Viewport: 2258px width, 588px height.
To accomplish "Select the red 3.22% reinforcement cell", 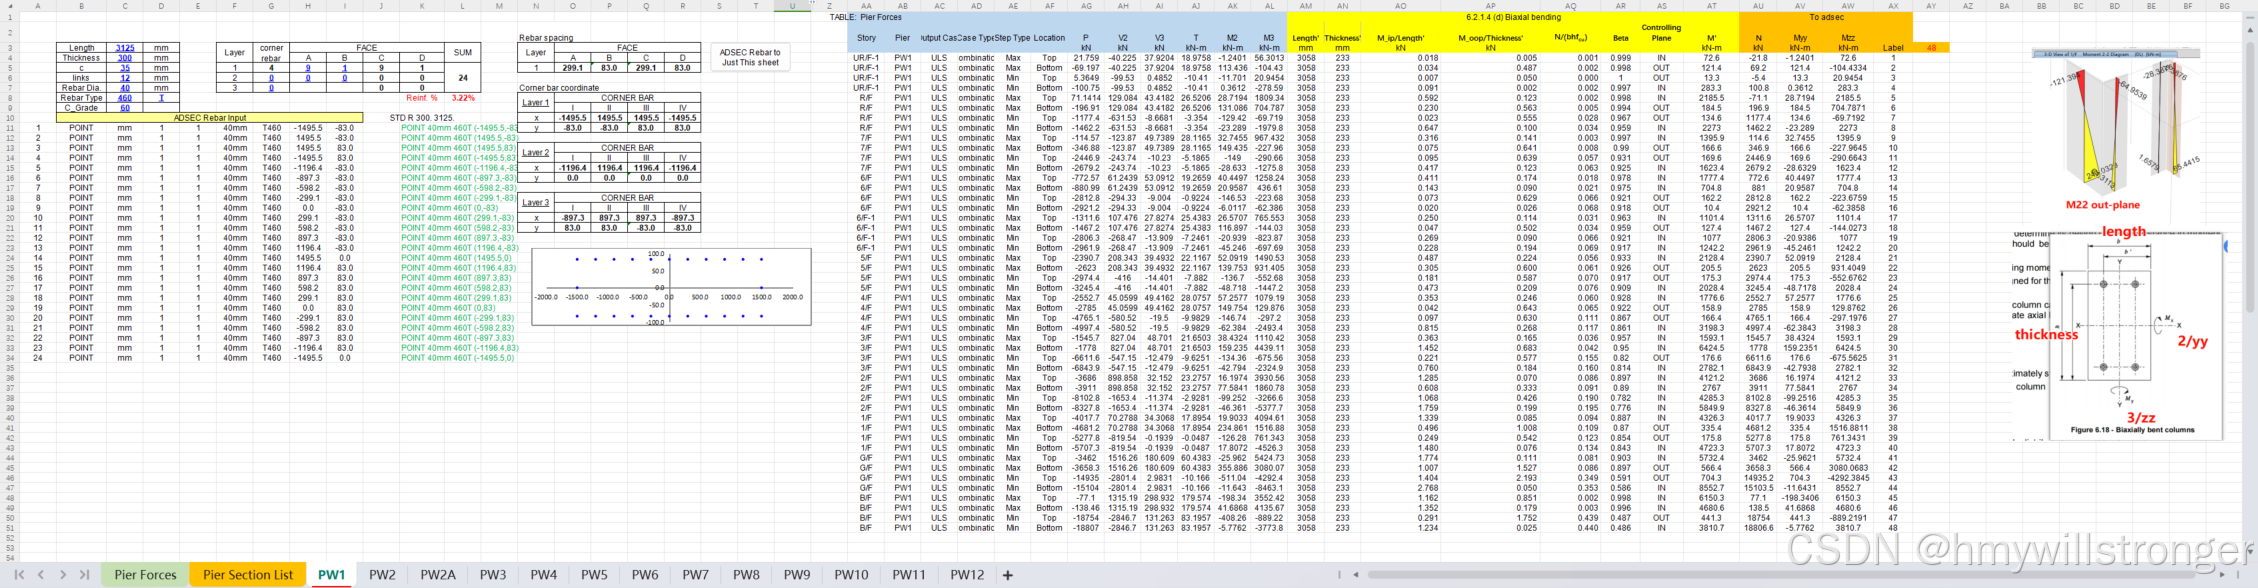I will [463, 98].
